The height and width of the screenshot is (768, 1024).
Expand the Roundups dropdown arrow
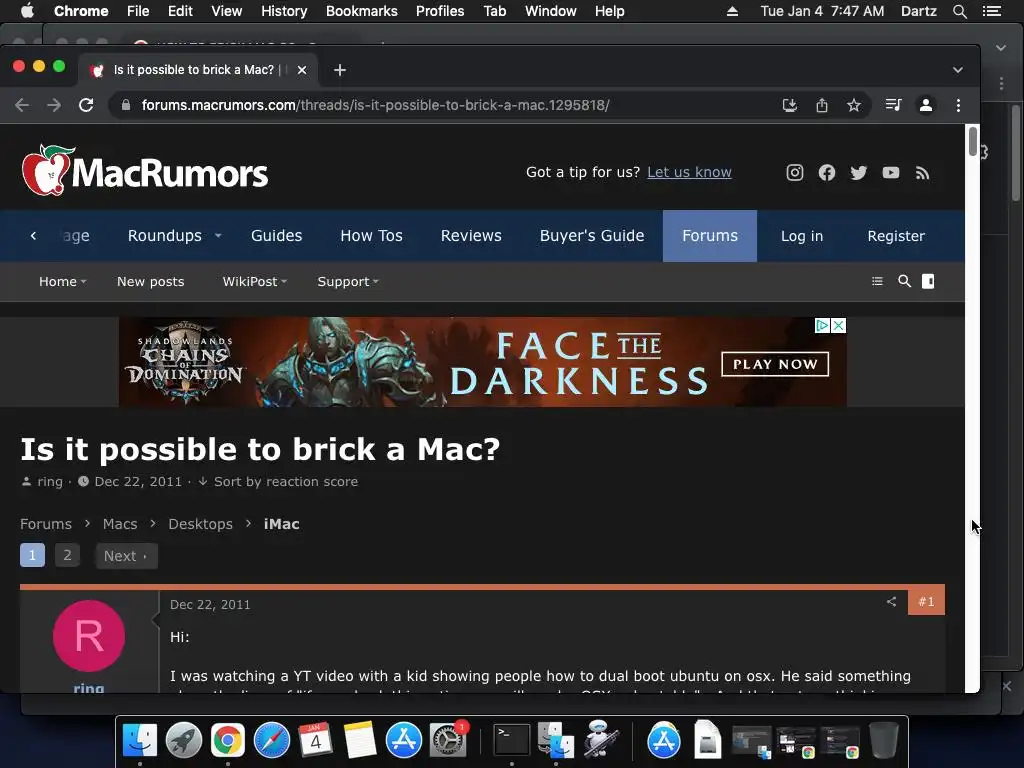218,236
